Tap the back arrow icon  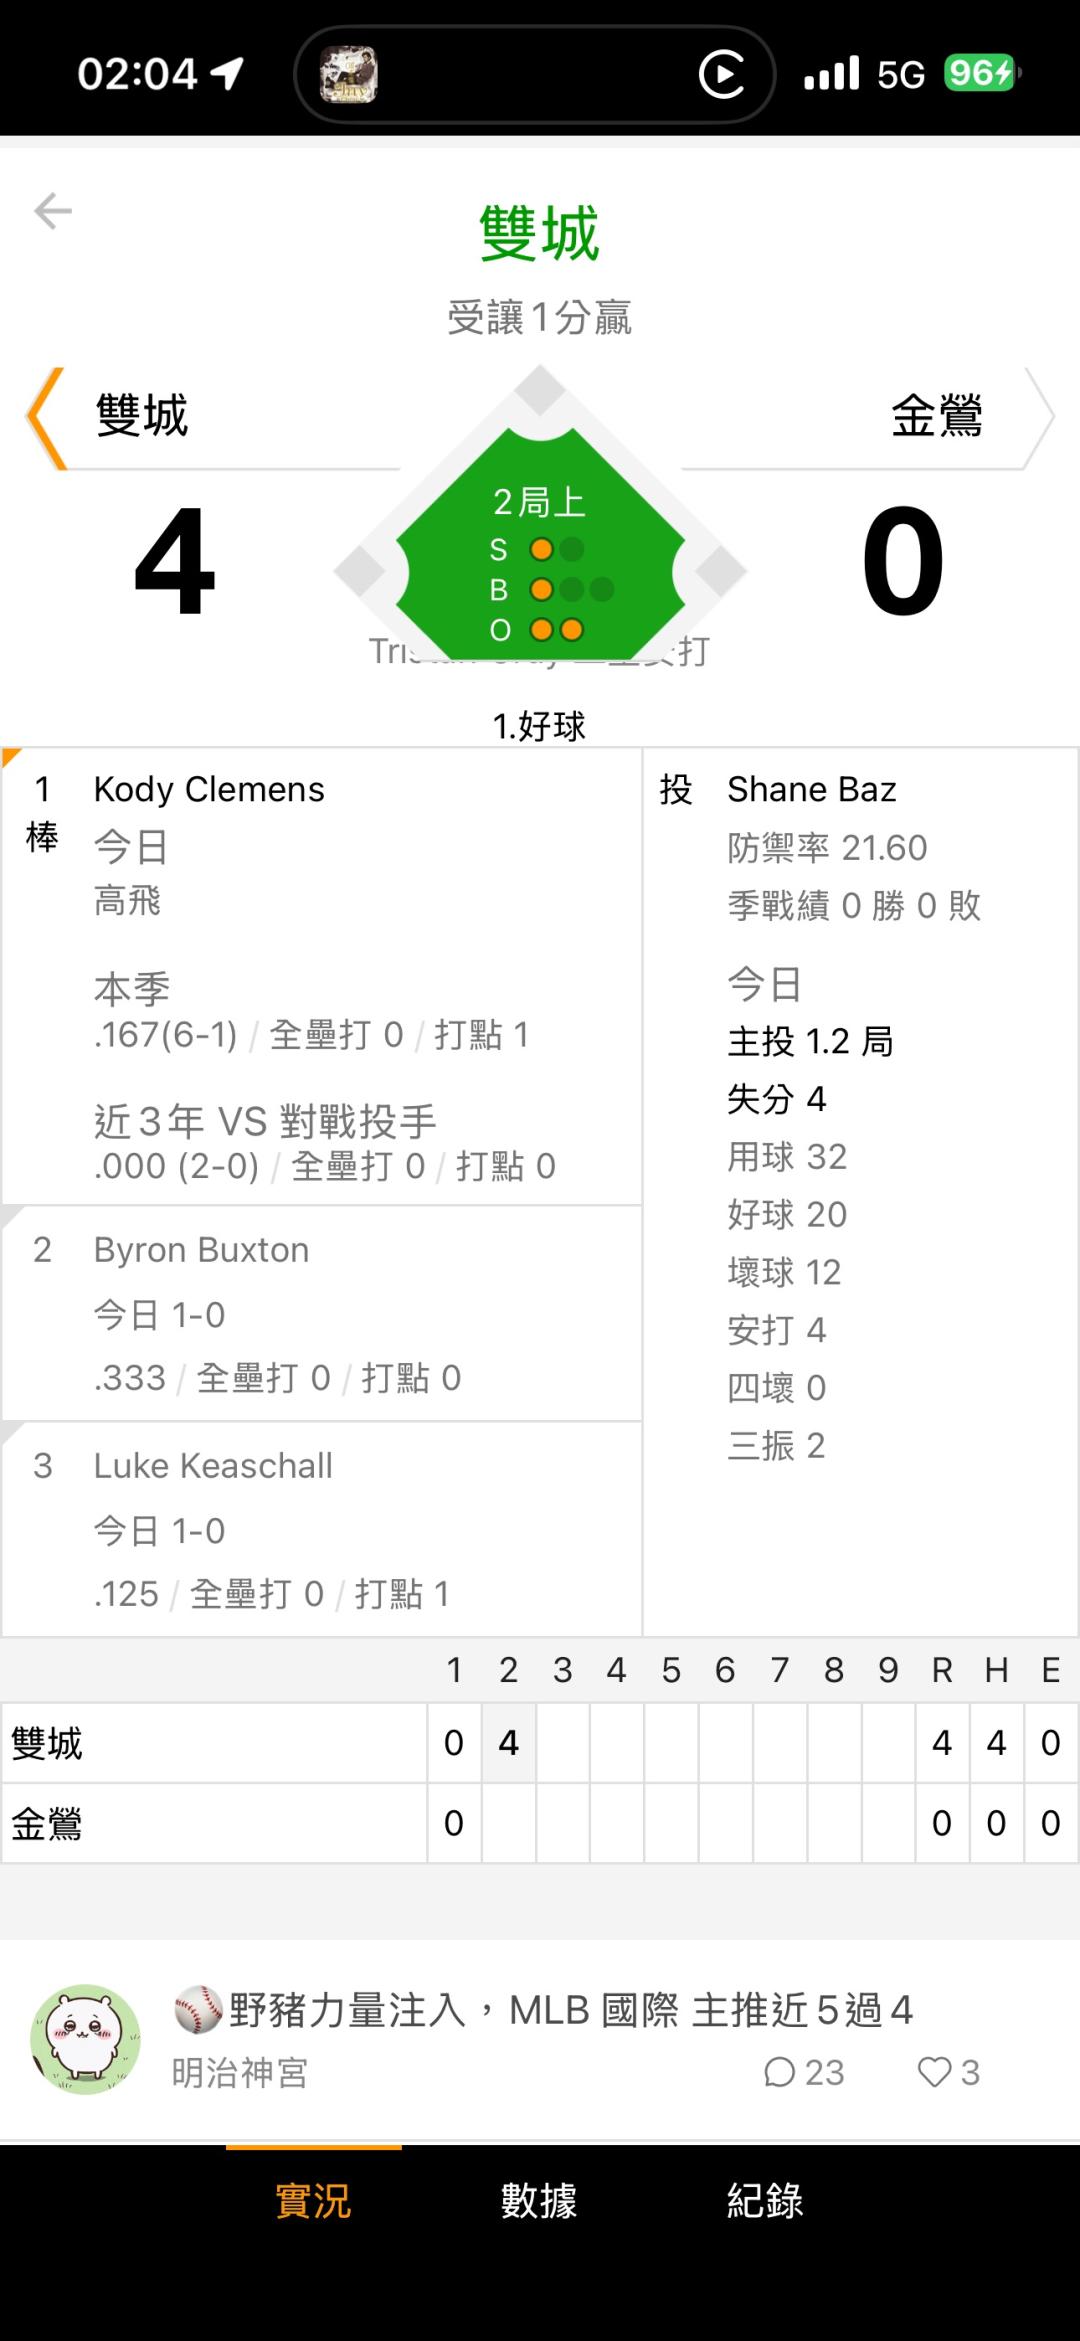pos(53,211)
